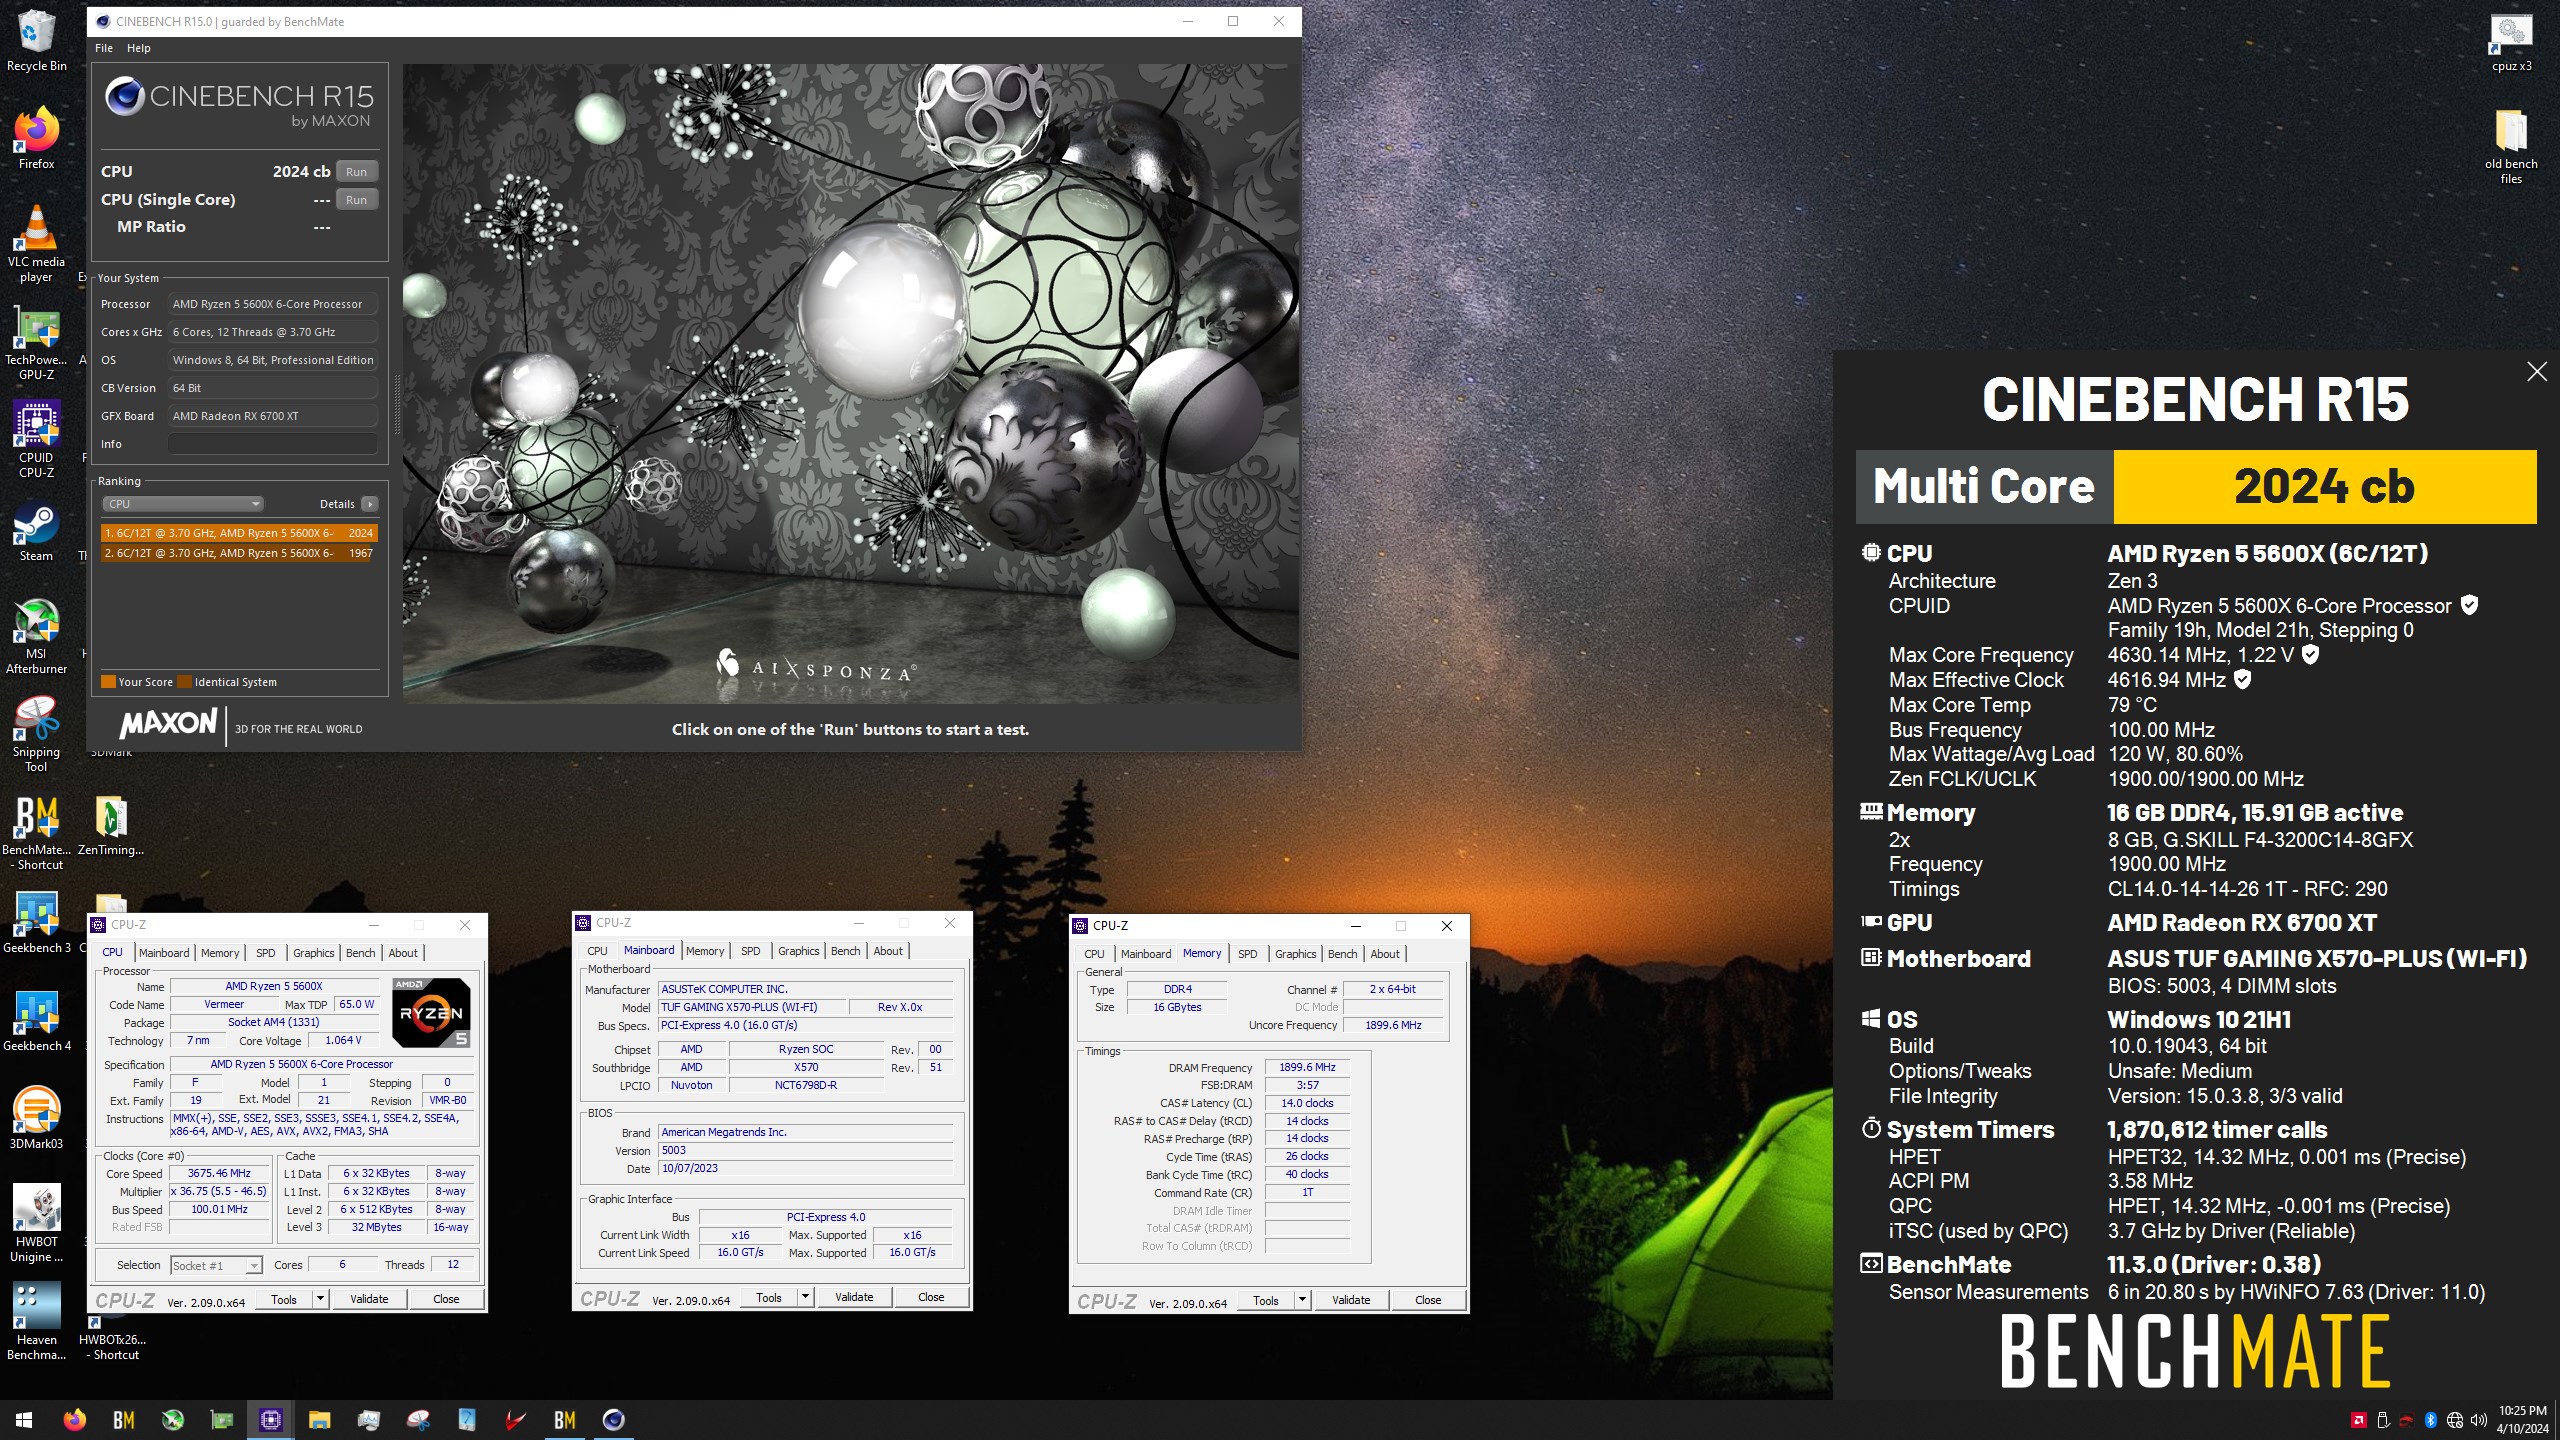
Task: Click the GFX Board field AMD Radeon RX 6700 XT
Action: coord(273,416)
